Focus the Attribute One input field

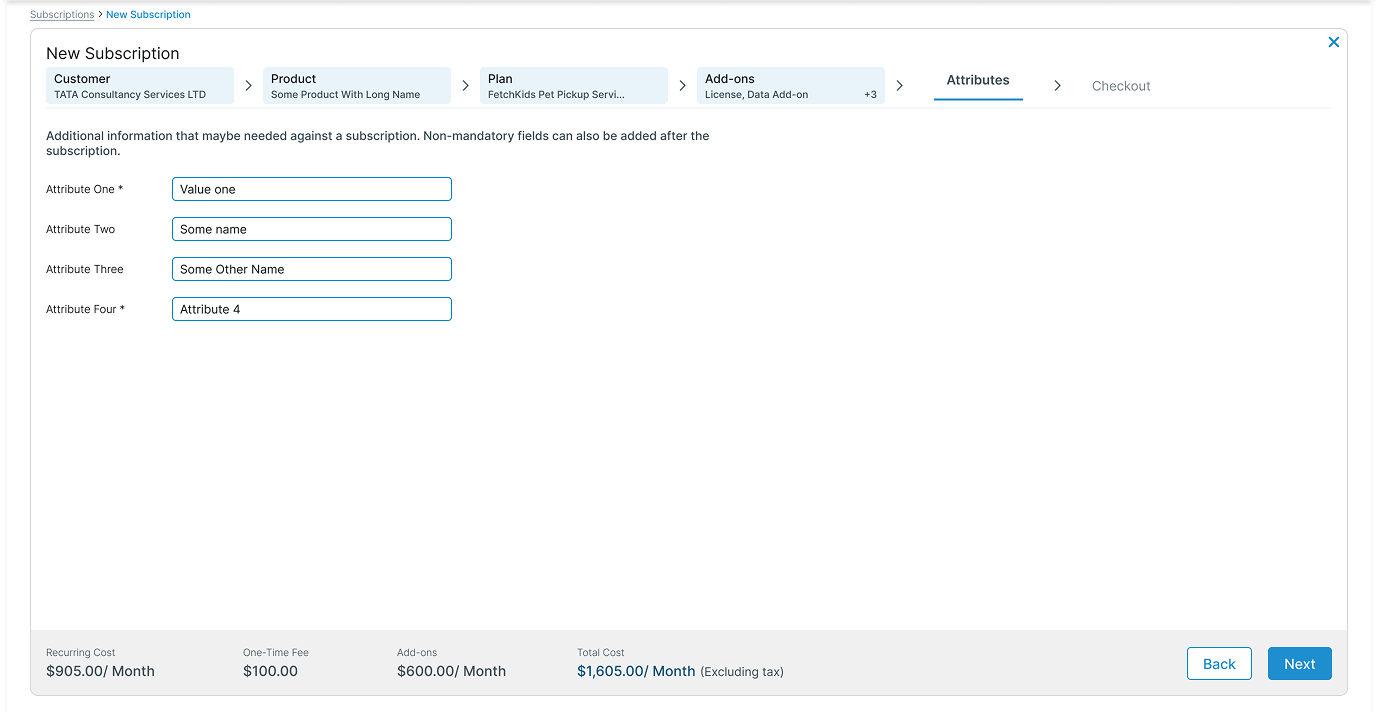(x=312, y=189)
